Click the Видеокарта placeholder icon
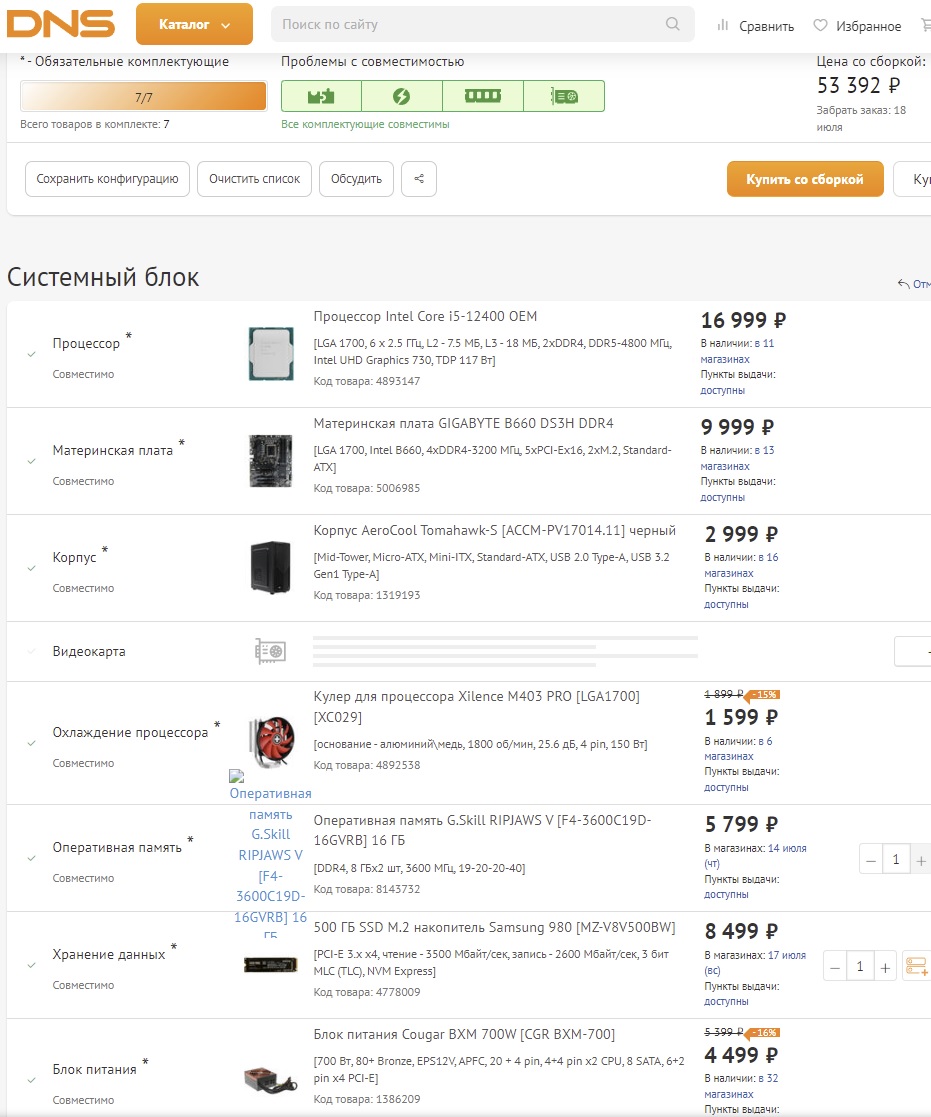Viewport: 931px width, 1117px height. 271,651
